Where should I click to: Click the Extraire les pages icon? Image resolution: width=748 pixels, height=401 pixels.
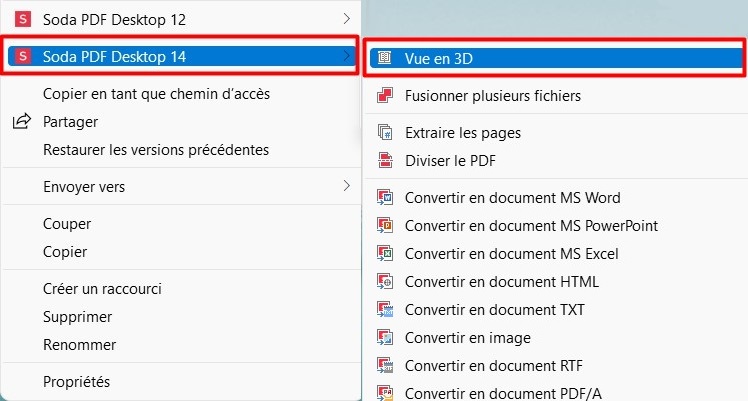384,132
